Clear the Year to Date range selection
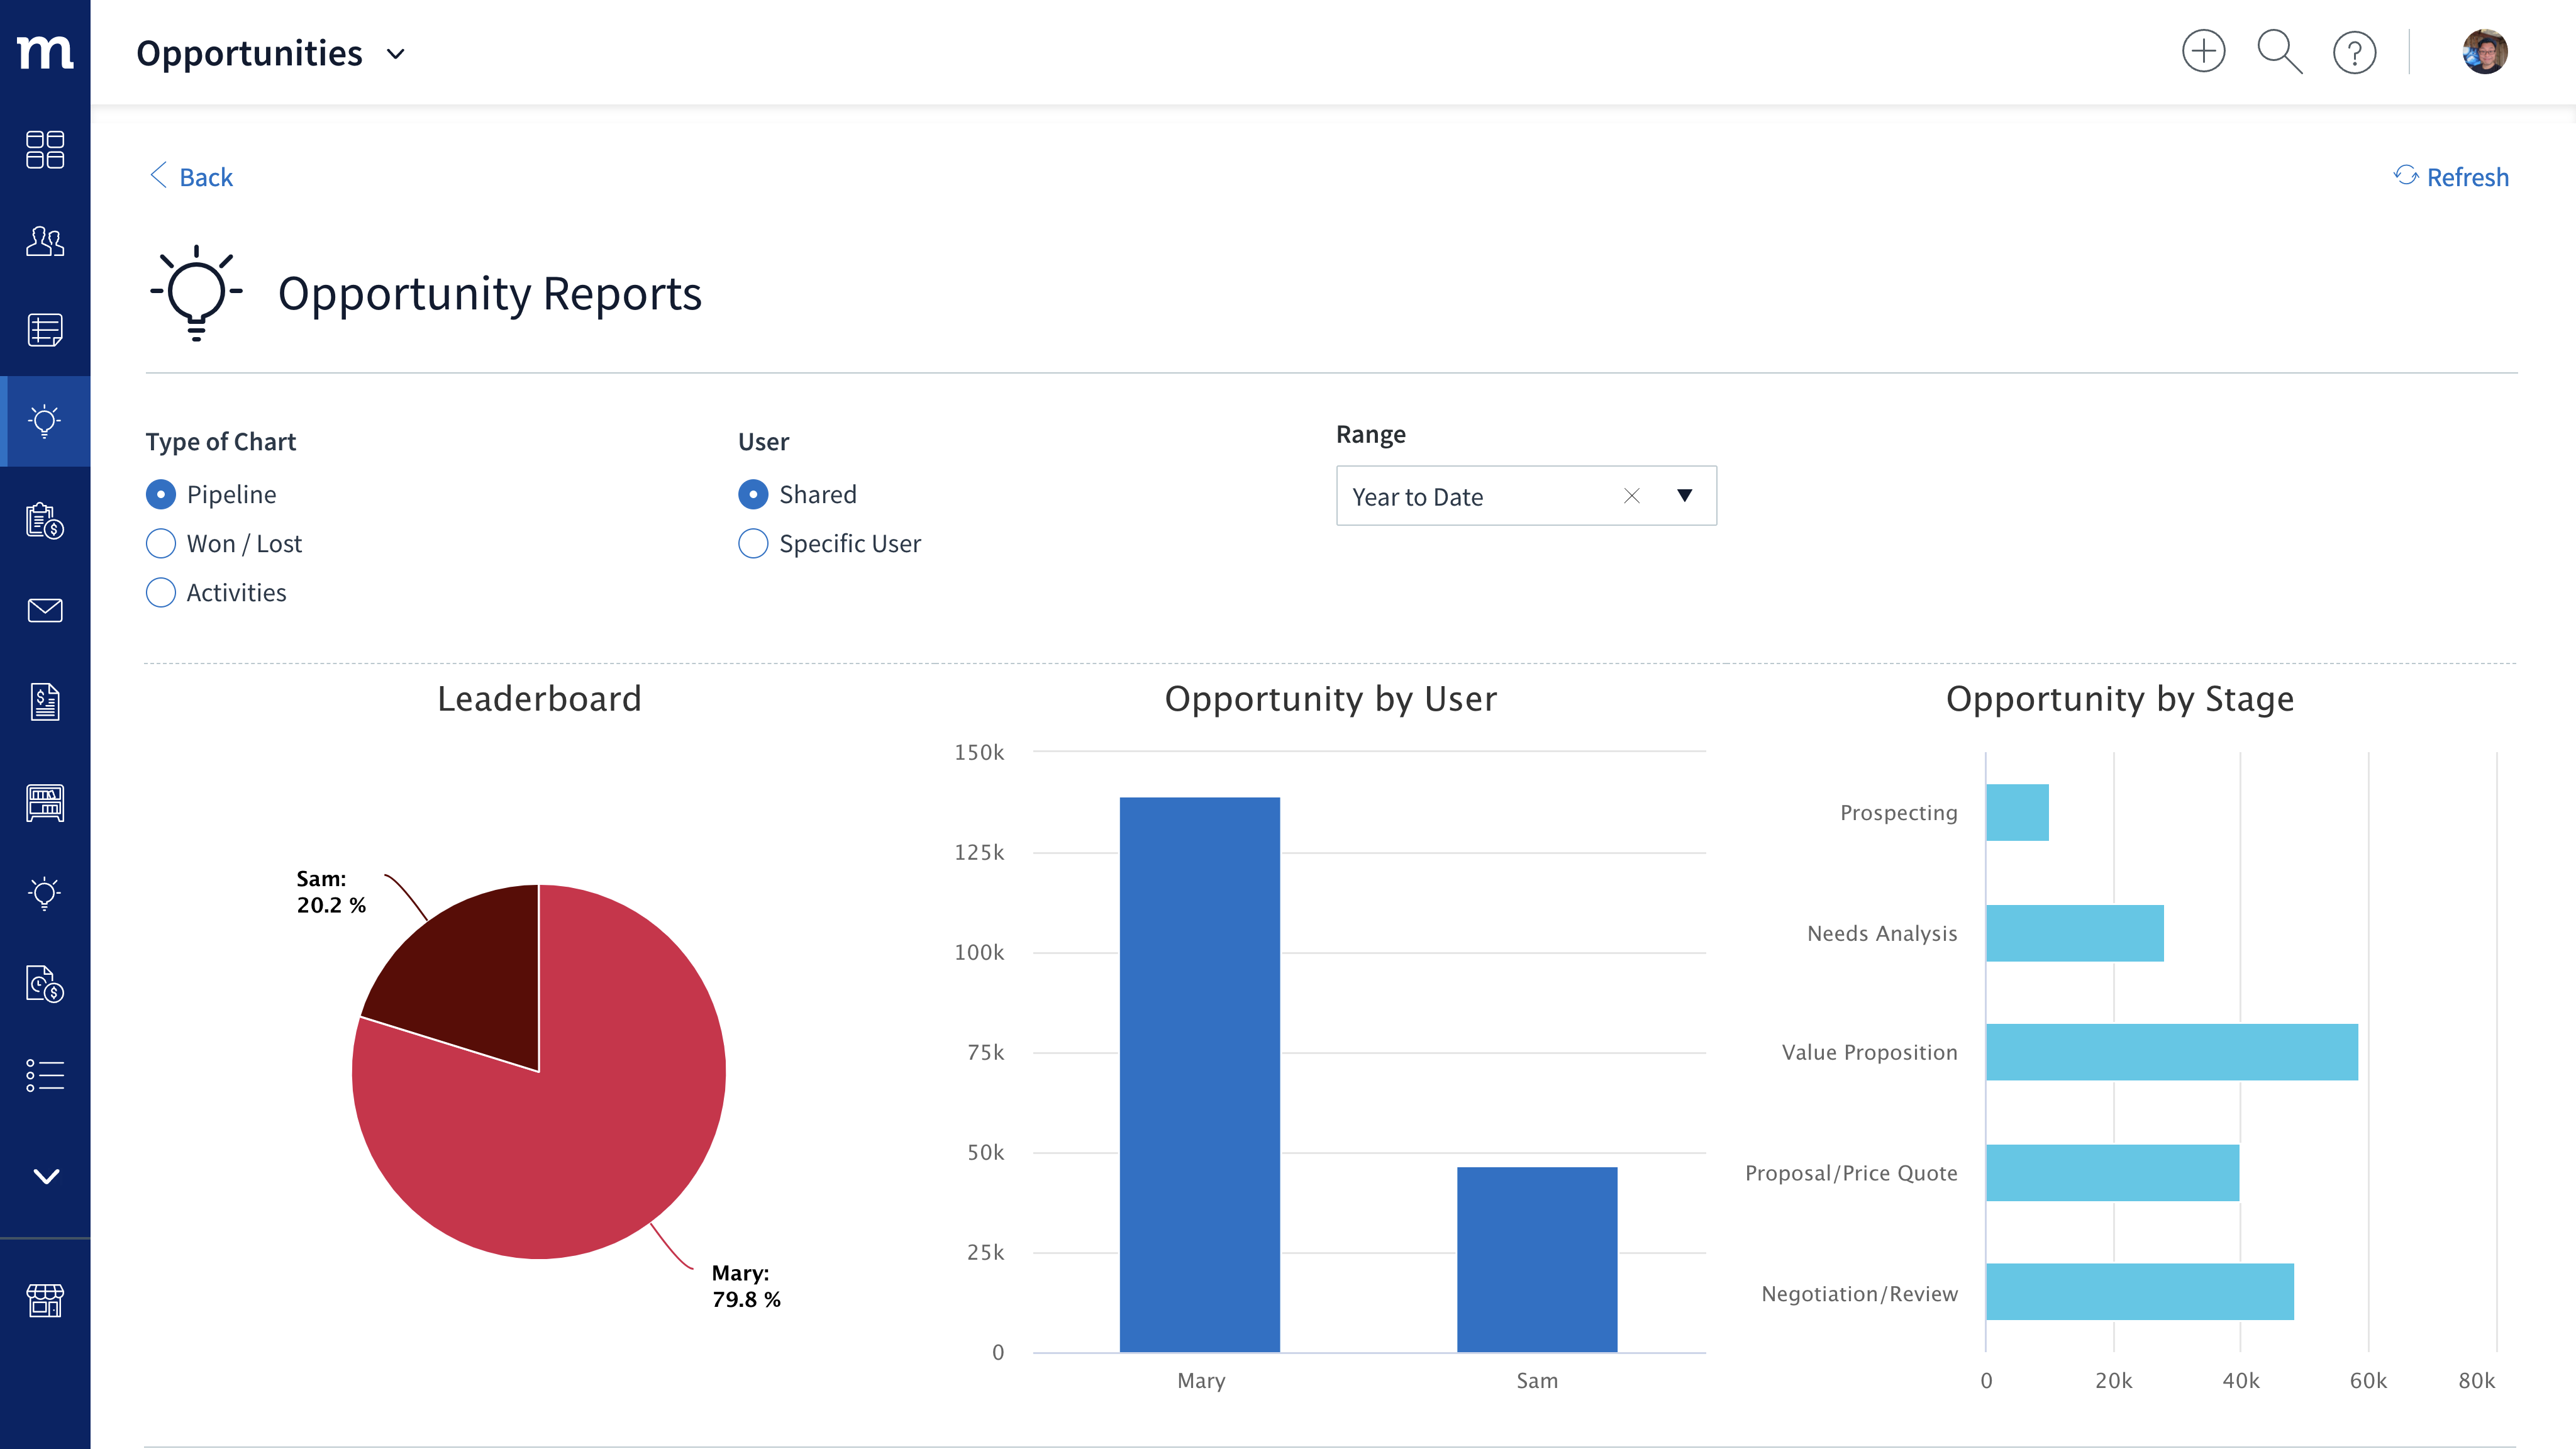Viewport: 2576px width, 1449px height. pos(1631,496)
